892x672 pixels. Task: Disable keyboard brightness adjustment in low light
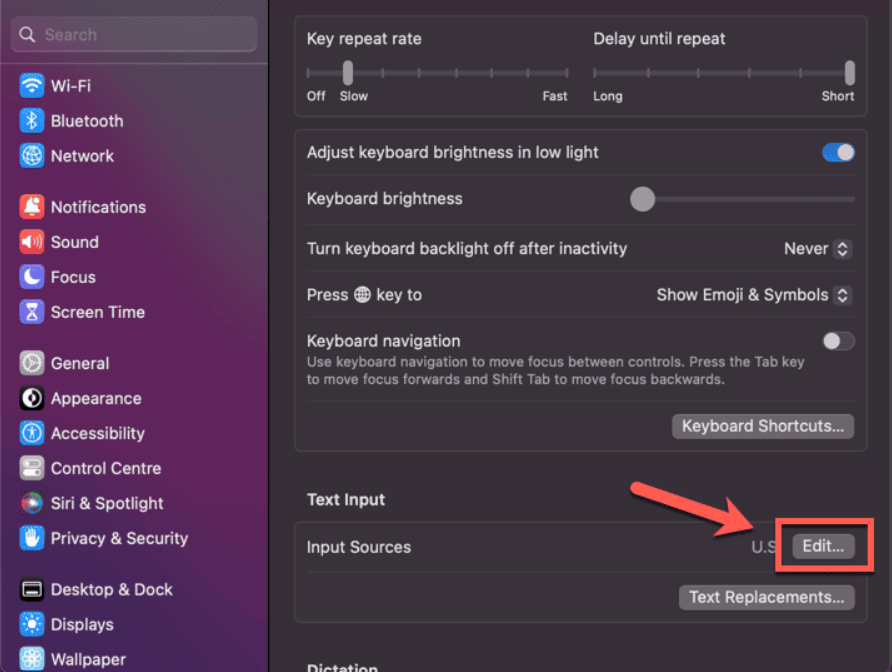point(836,152)
